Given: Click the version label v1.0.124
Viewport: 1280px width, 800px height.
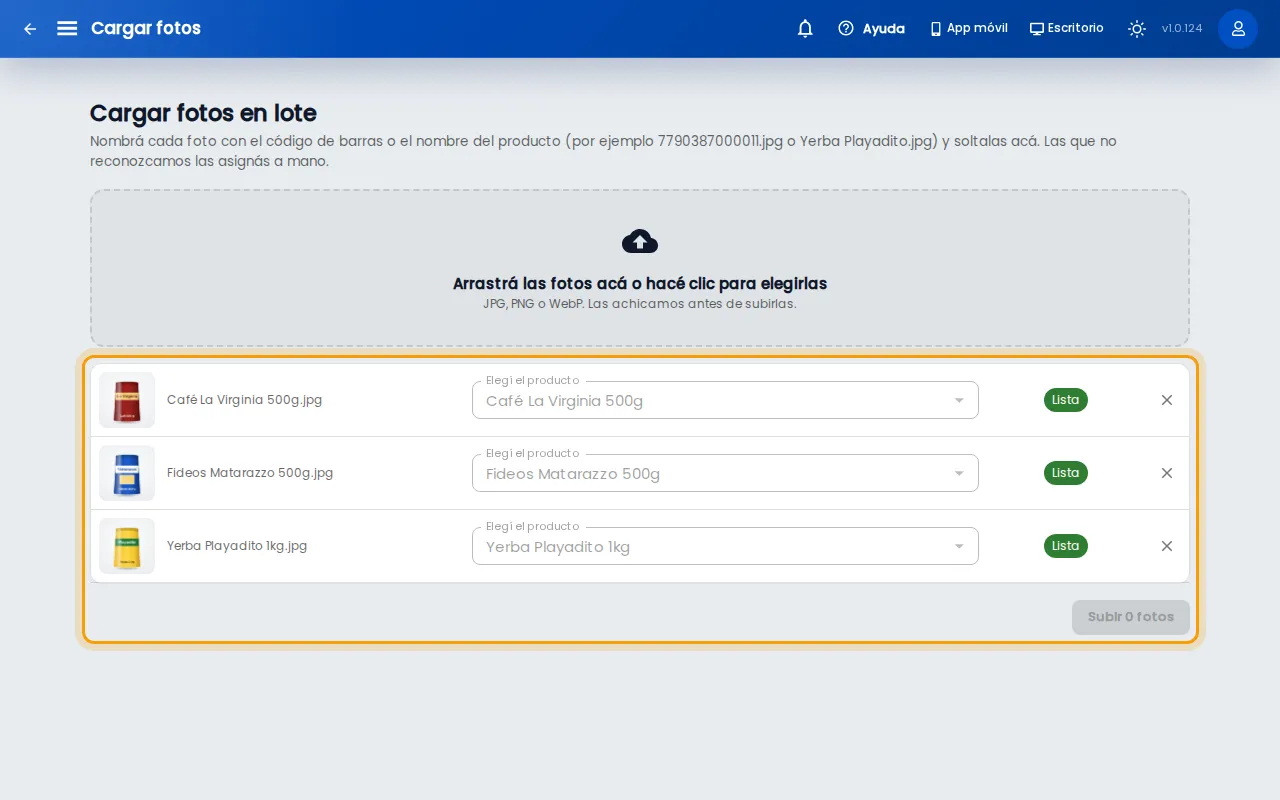Looking at the screenshot, I should tap(1182, 29).
